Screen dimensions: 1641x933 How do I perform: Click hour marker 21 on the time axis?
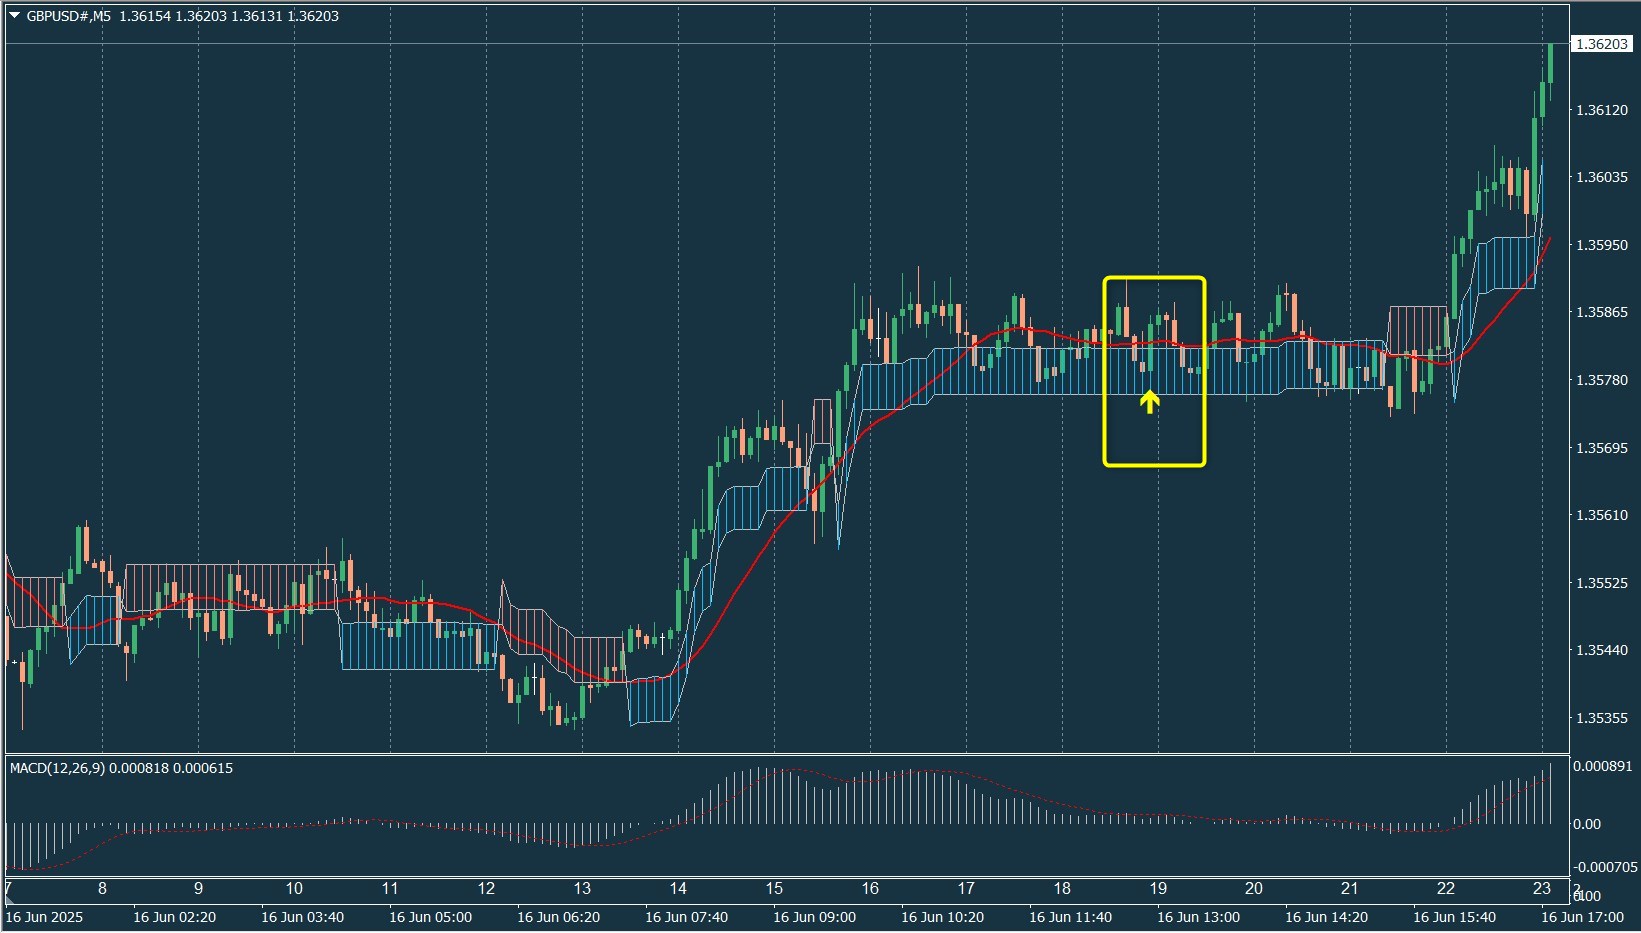click(1350, 888)
